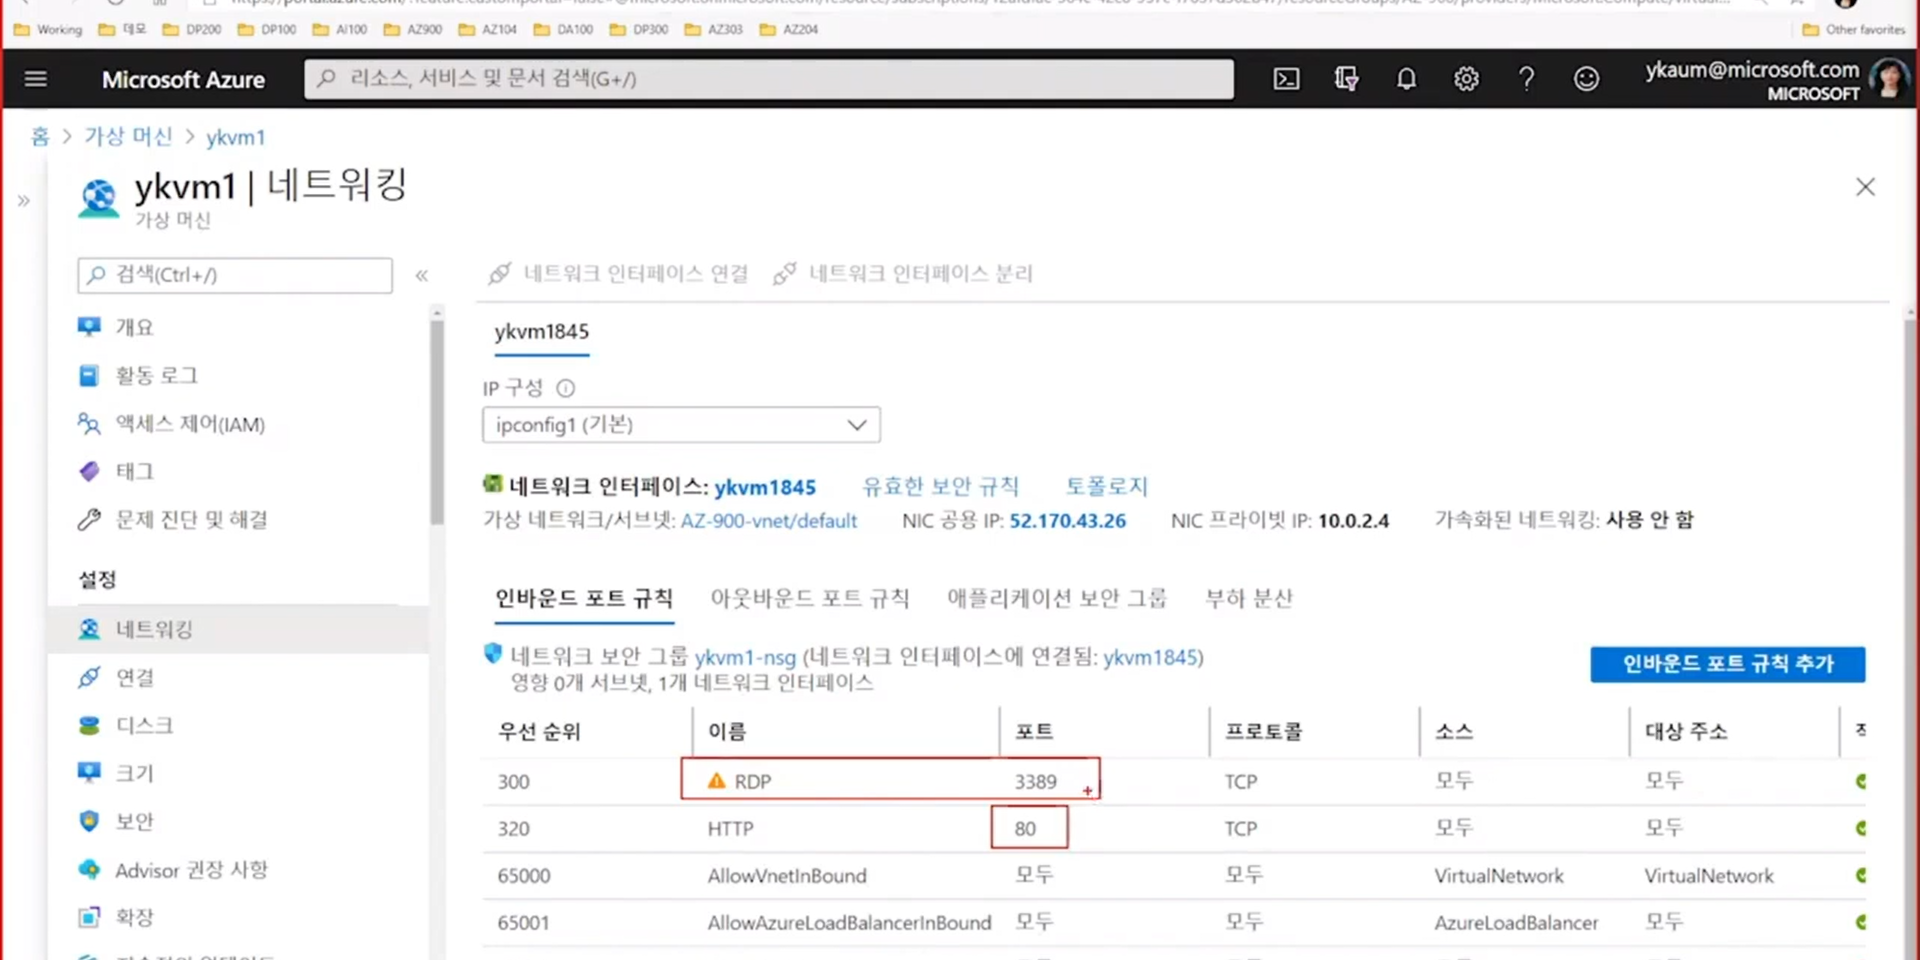Screen dimensions: 1920x960
Task: Click the 프로토콜 column header
Action: (1264, 731)
